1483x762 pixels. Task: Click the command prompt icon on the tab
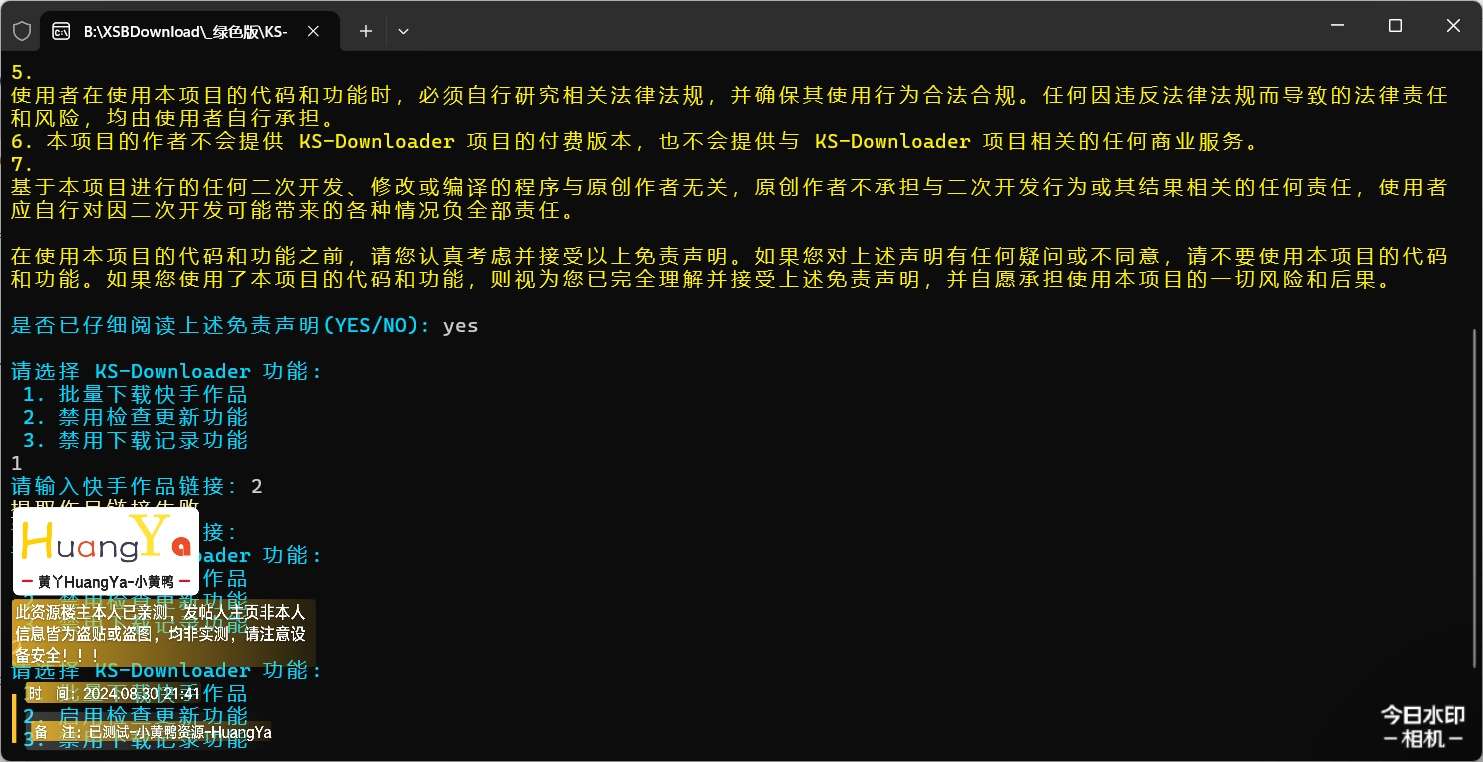pyautogui.click(x=61, y=31)
